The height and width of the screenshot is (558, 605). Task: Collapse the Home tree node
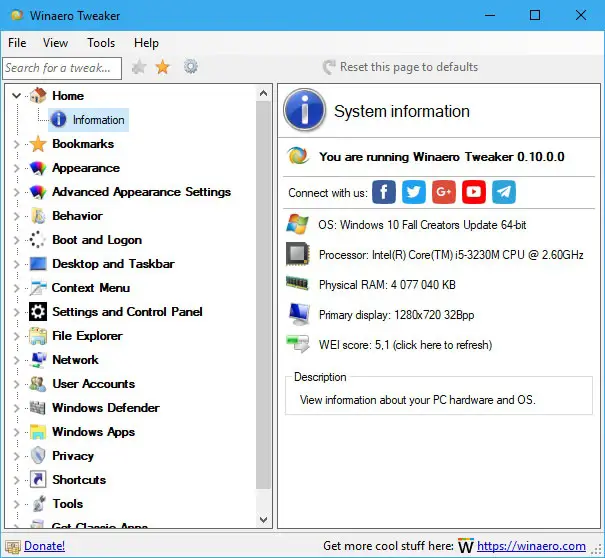click(x=16, y=95)
